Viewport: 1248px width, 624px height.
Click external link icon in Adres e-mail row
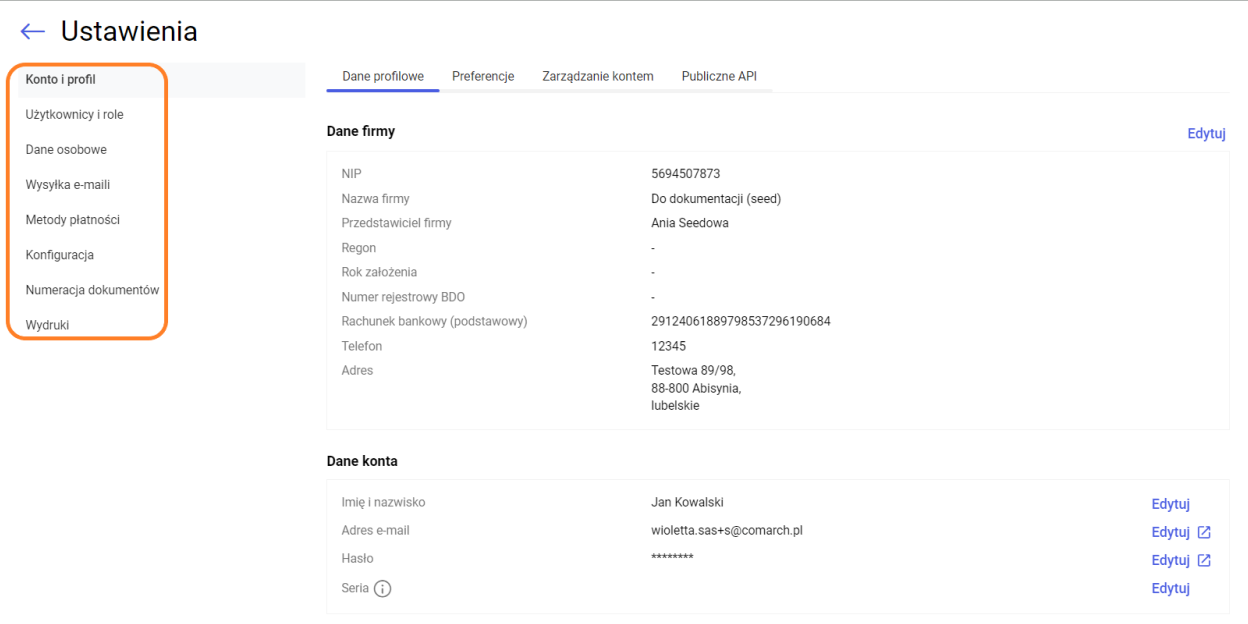point(1204,532)
